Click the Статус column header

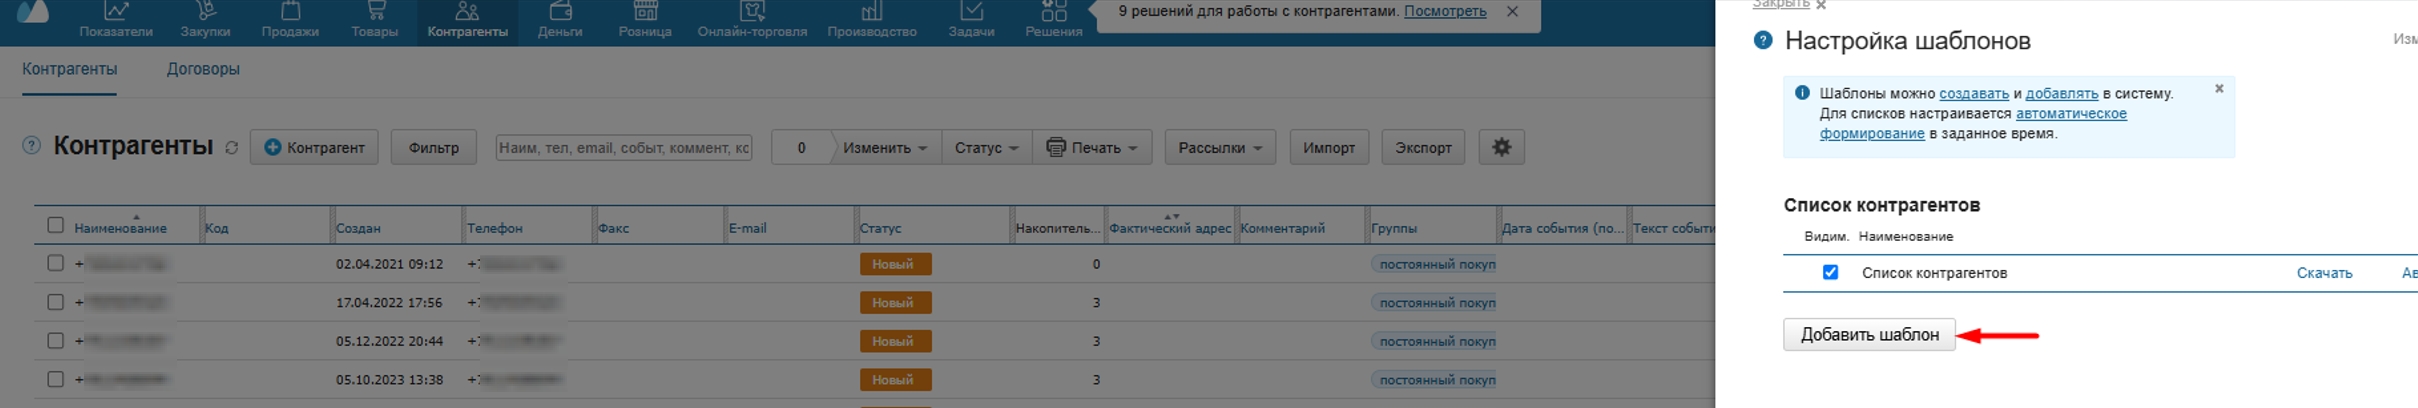click(x=880, y=228)
